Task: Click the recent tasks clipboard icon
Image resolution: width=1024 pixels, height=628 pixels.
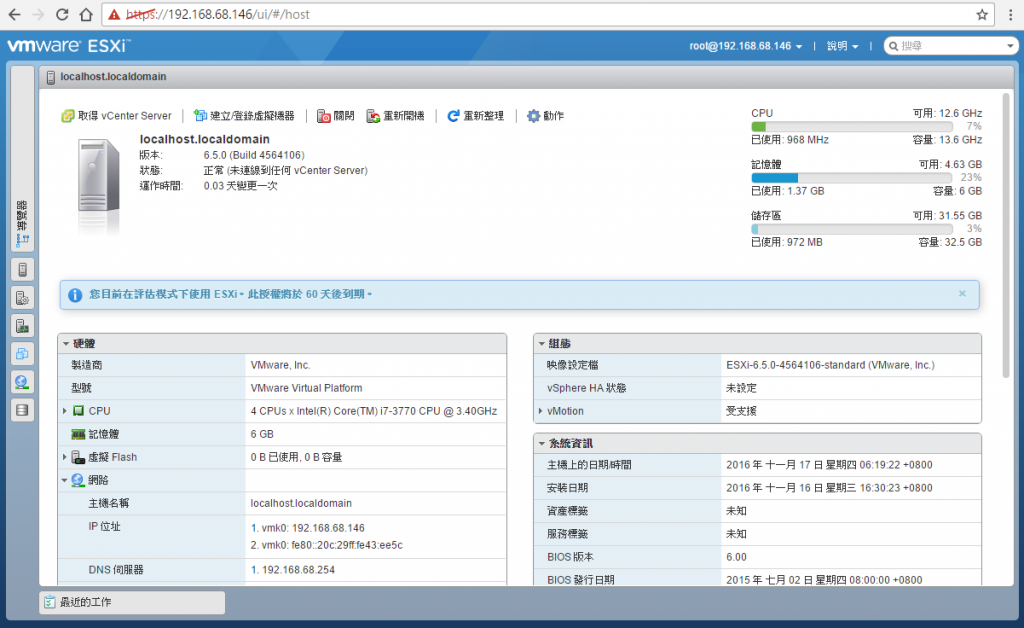Action: [50, 603]
